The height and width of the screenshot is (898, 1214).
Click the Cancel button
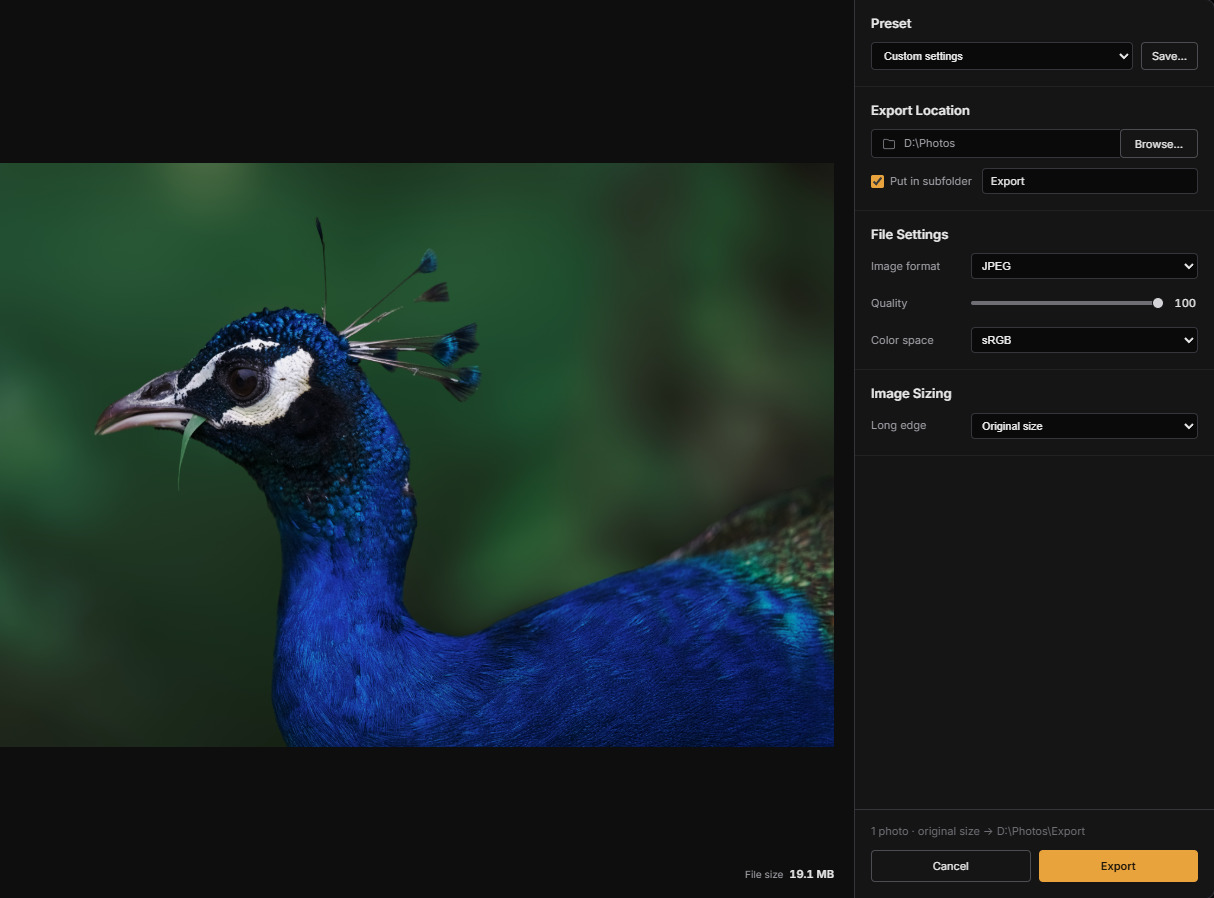point(950,866)
